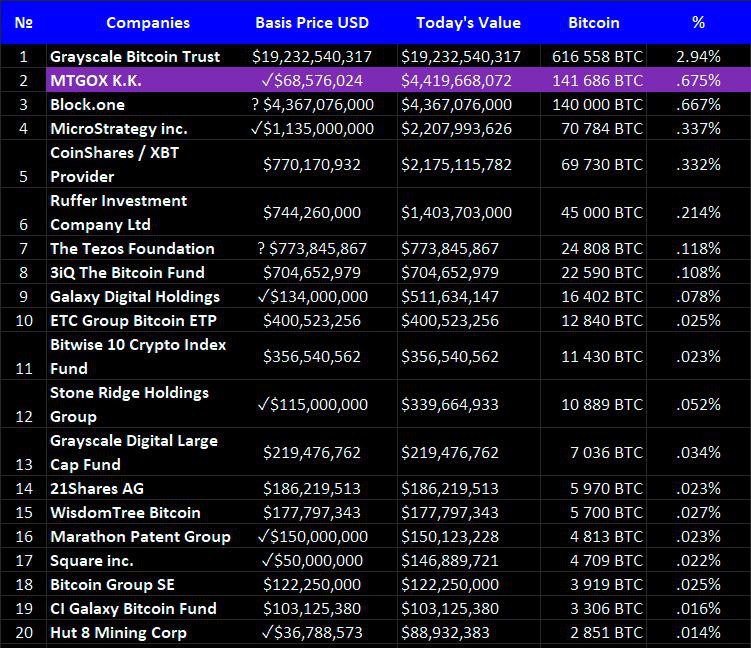Click the Bitcoin column header
The height and width of the screenshot is (648, 751).
click(593, 23)
